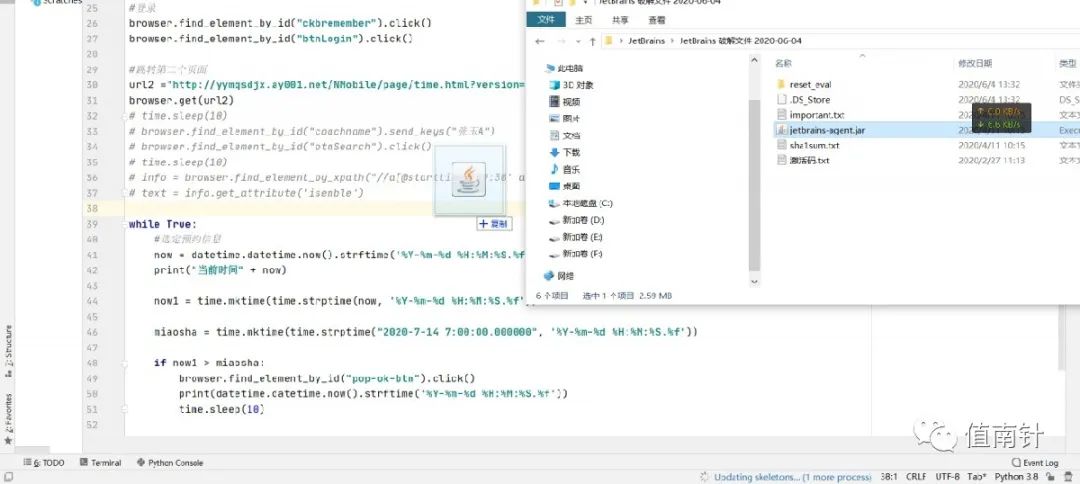
Task: Click the 破解文件 2020-06-04 breadcrumb segment
Action: pyautogui.click(x=740, y=41)
